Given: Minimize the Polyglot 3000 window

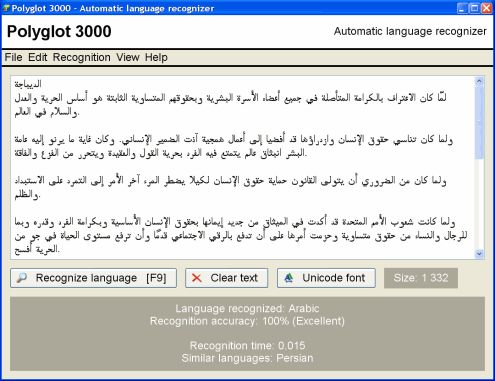Looking at the screenshot, I should pos(462,8).
